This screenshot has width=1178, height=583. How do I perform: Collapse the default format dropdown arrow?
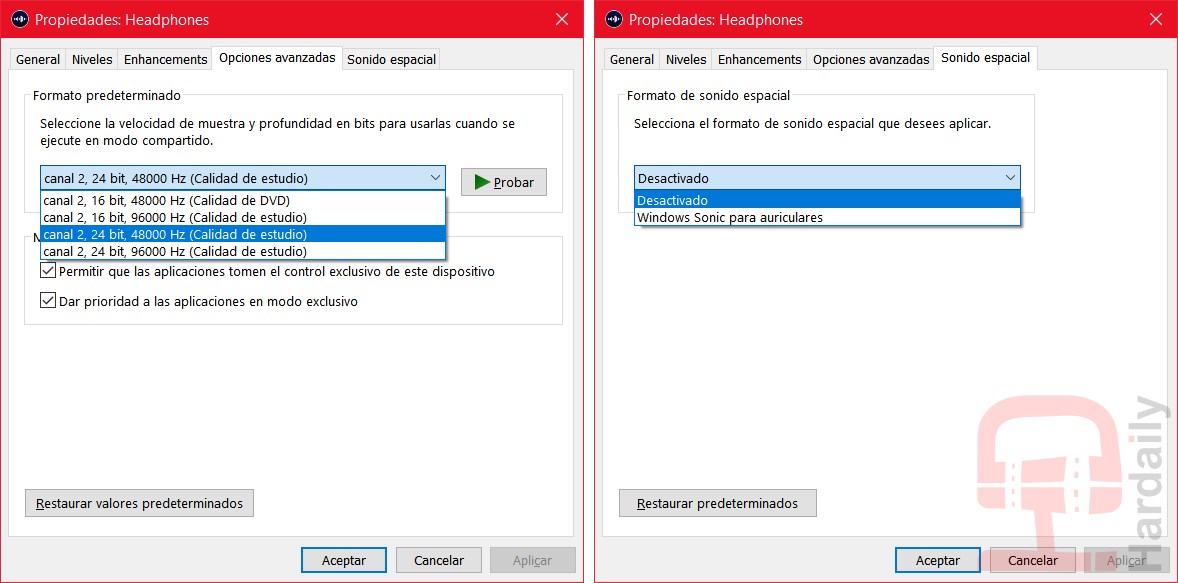[435, 178]
